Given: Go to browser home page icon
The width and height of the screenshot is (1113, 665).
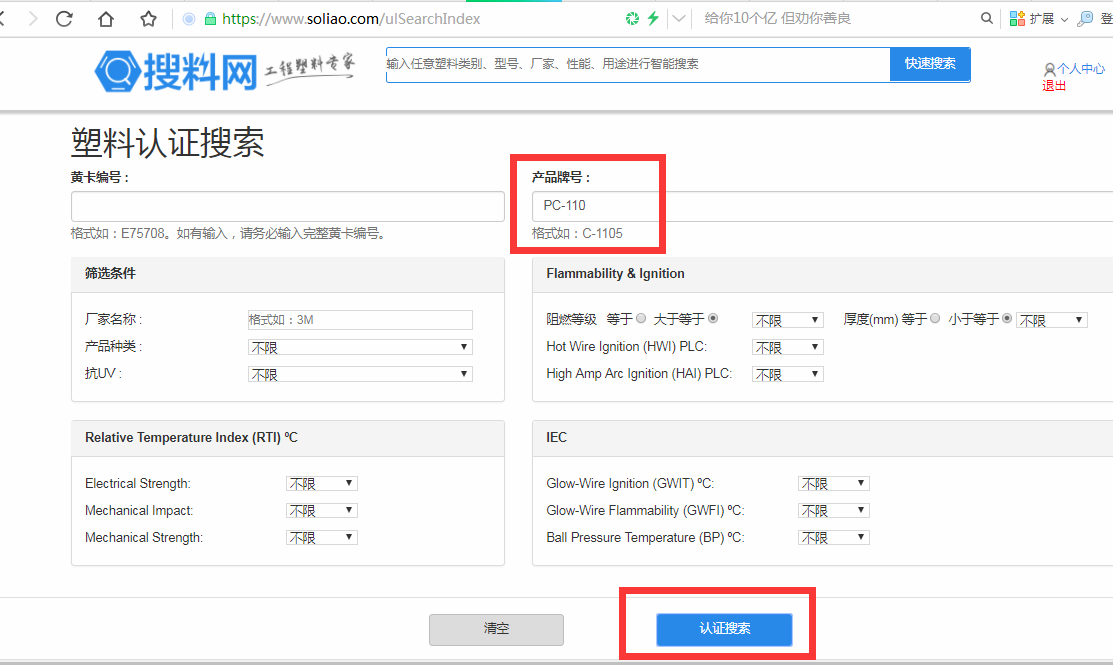Looking at the screenshot, I should point(106,19).
